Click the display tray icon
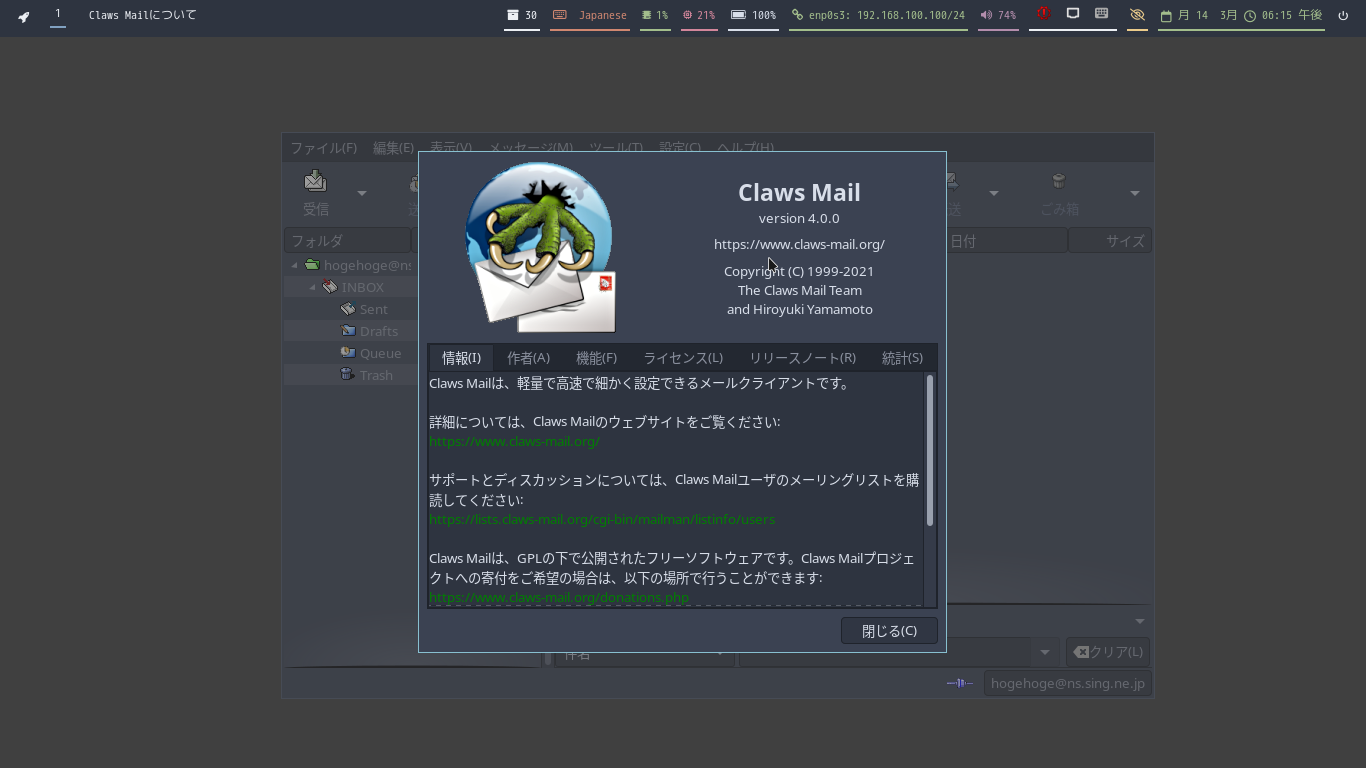 (x=1073, y=14)
